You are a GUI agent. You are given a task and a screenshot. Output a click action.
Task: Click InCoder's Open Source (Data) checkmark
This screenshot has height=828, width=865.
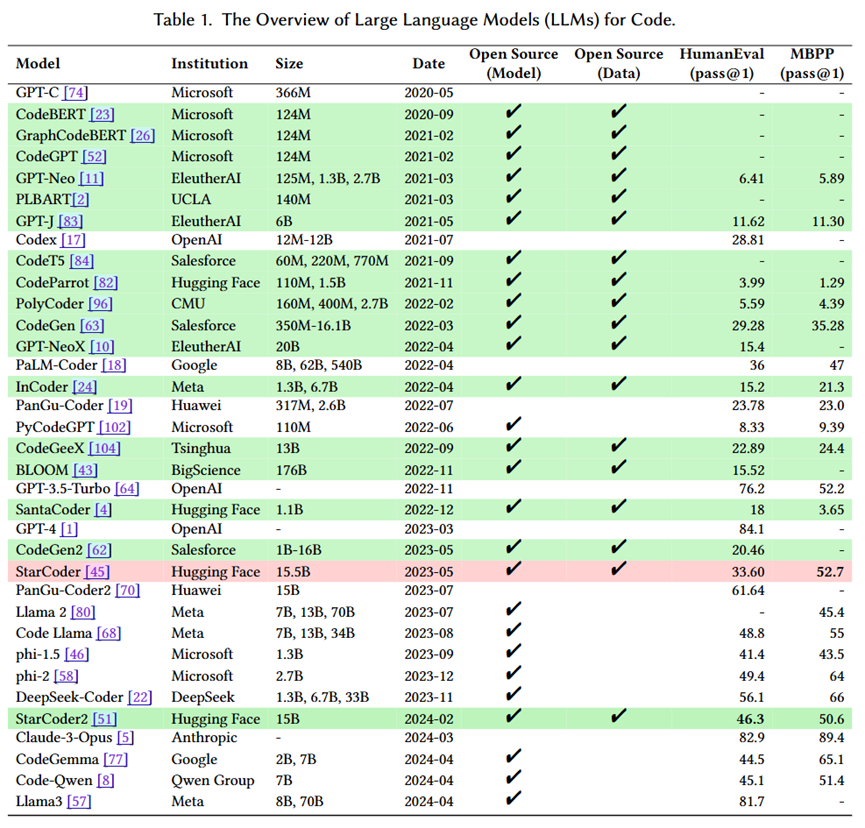(619, 384)
